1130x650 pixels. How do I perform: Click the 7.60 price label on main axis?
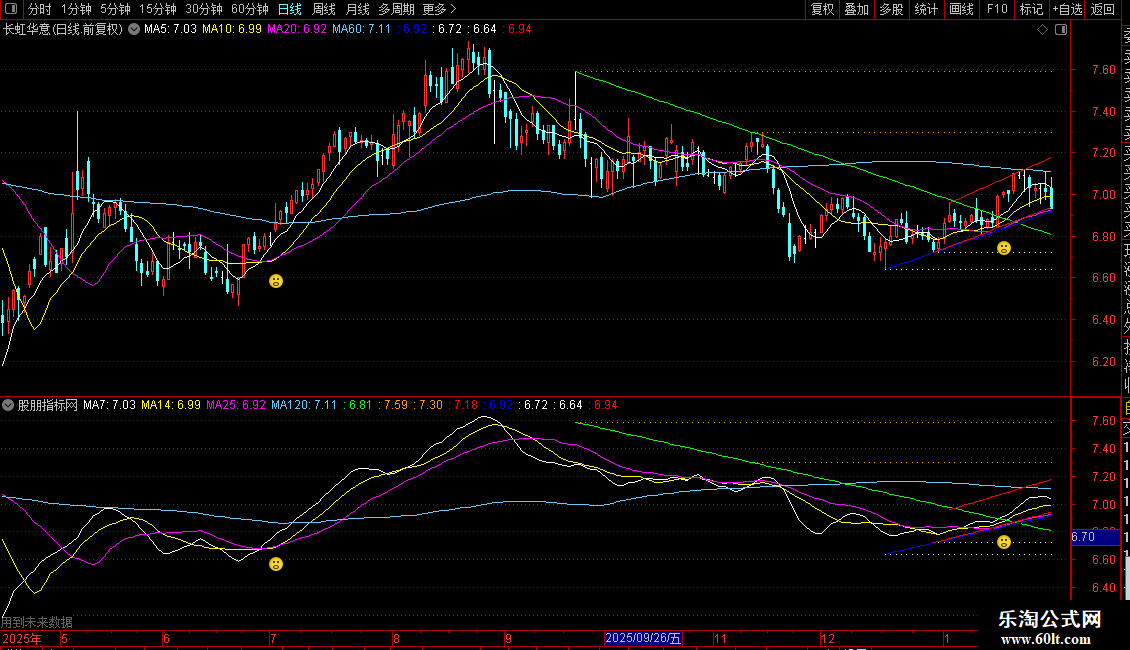coord(1103,70)
